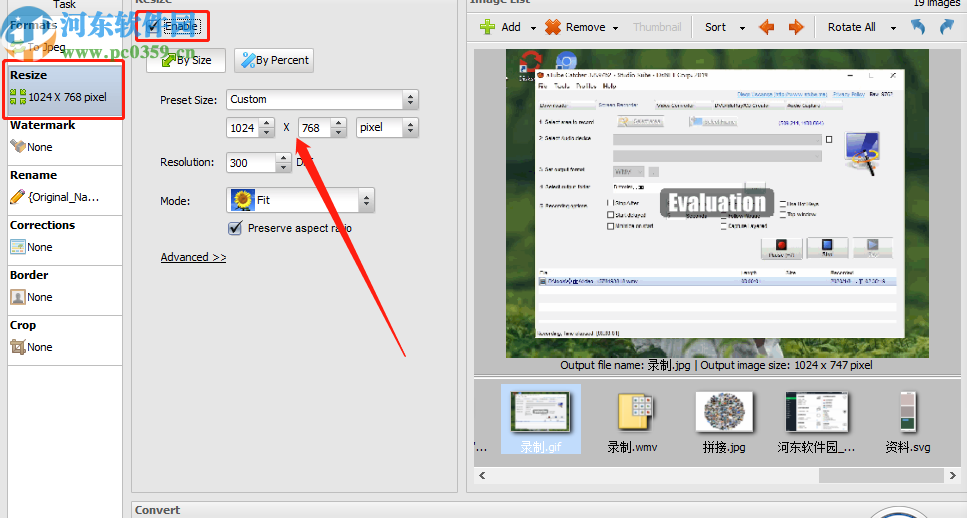This screenshot has width=967, height=518.
Task: Rotate all images counterclockwise
Action: (x=918, y=27)
